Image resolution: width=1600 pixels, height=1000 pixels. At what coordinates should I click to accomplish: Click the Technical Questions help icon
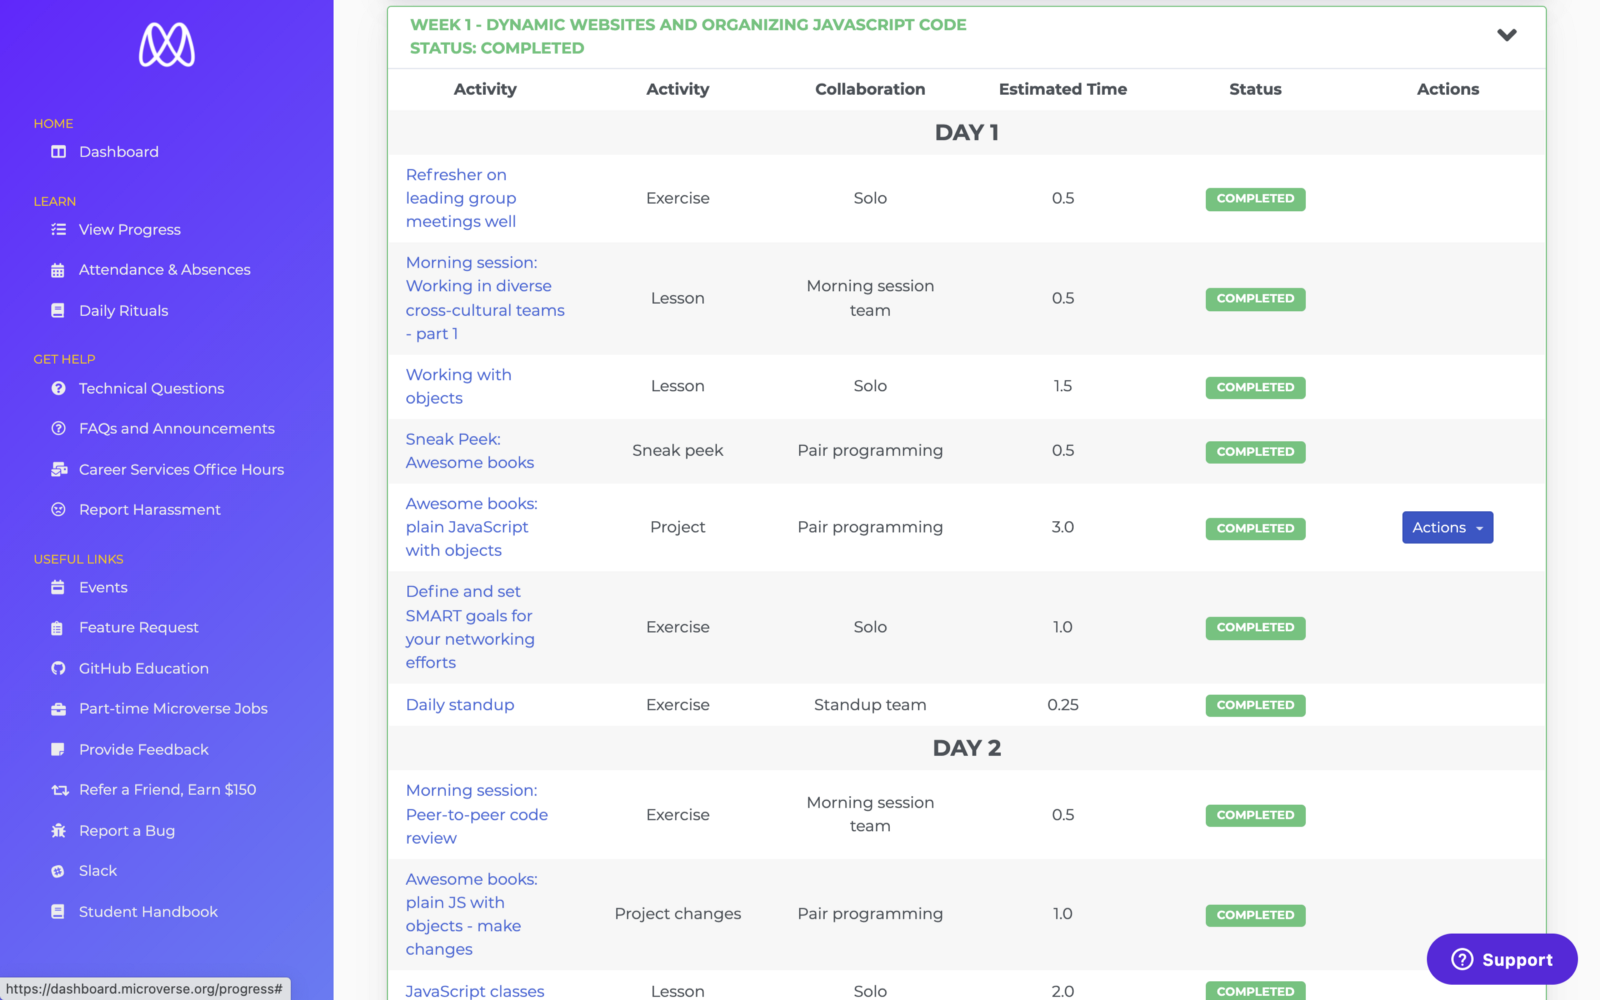[x=58, y=389]
